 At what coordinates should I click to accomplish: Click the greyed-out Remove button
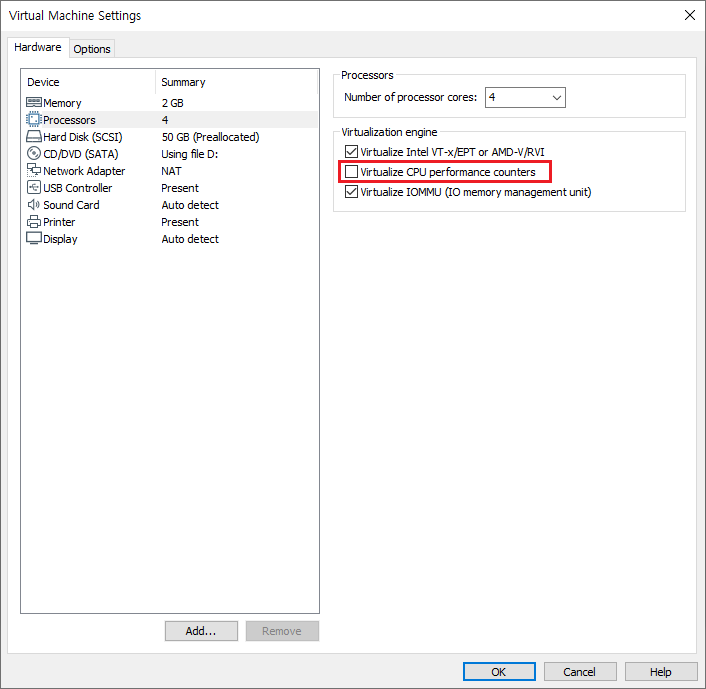pos(282,631)
